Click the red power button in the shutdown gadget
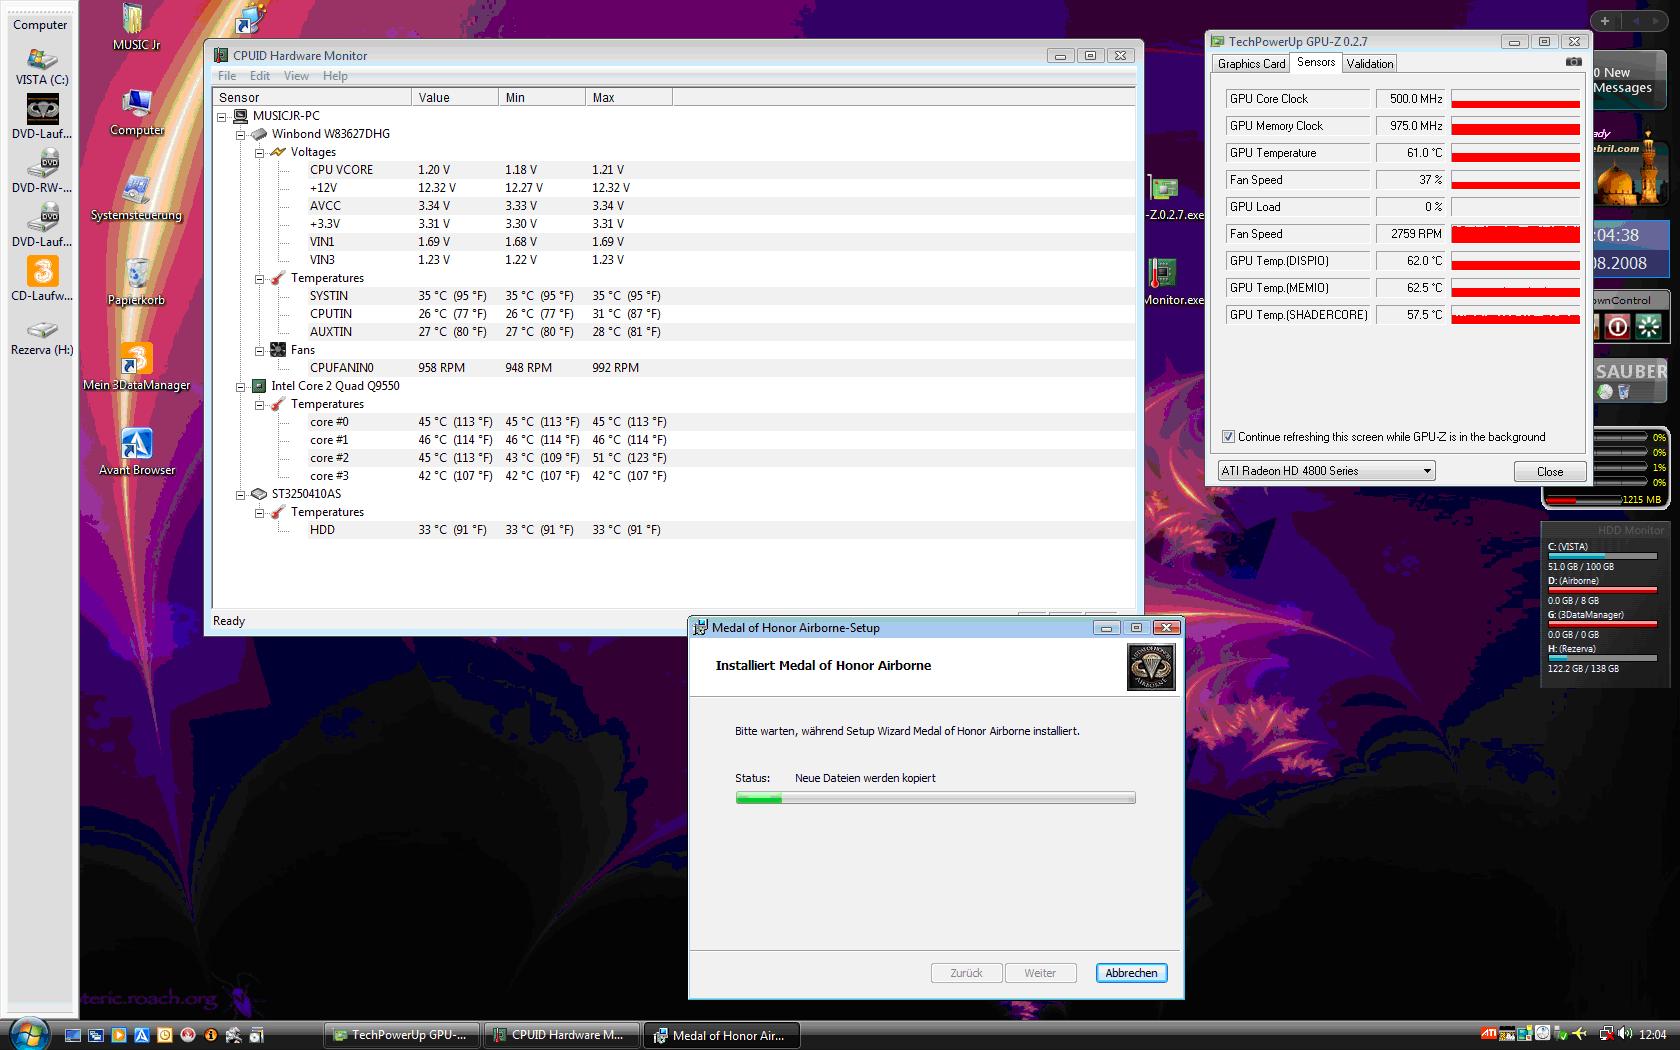 coord(1618,327)
